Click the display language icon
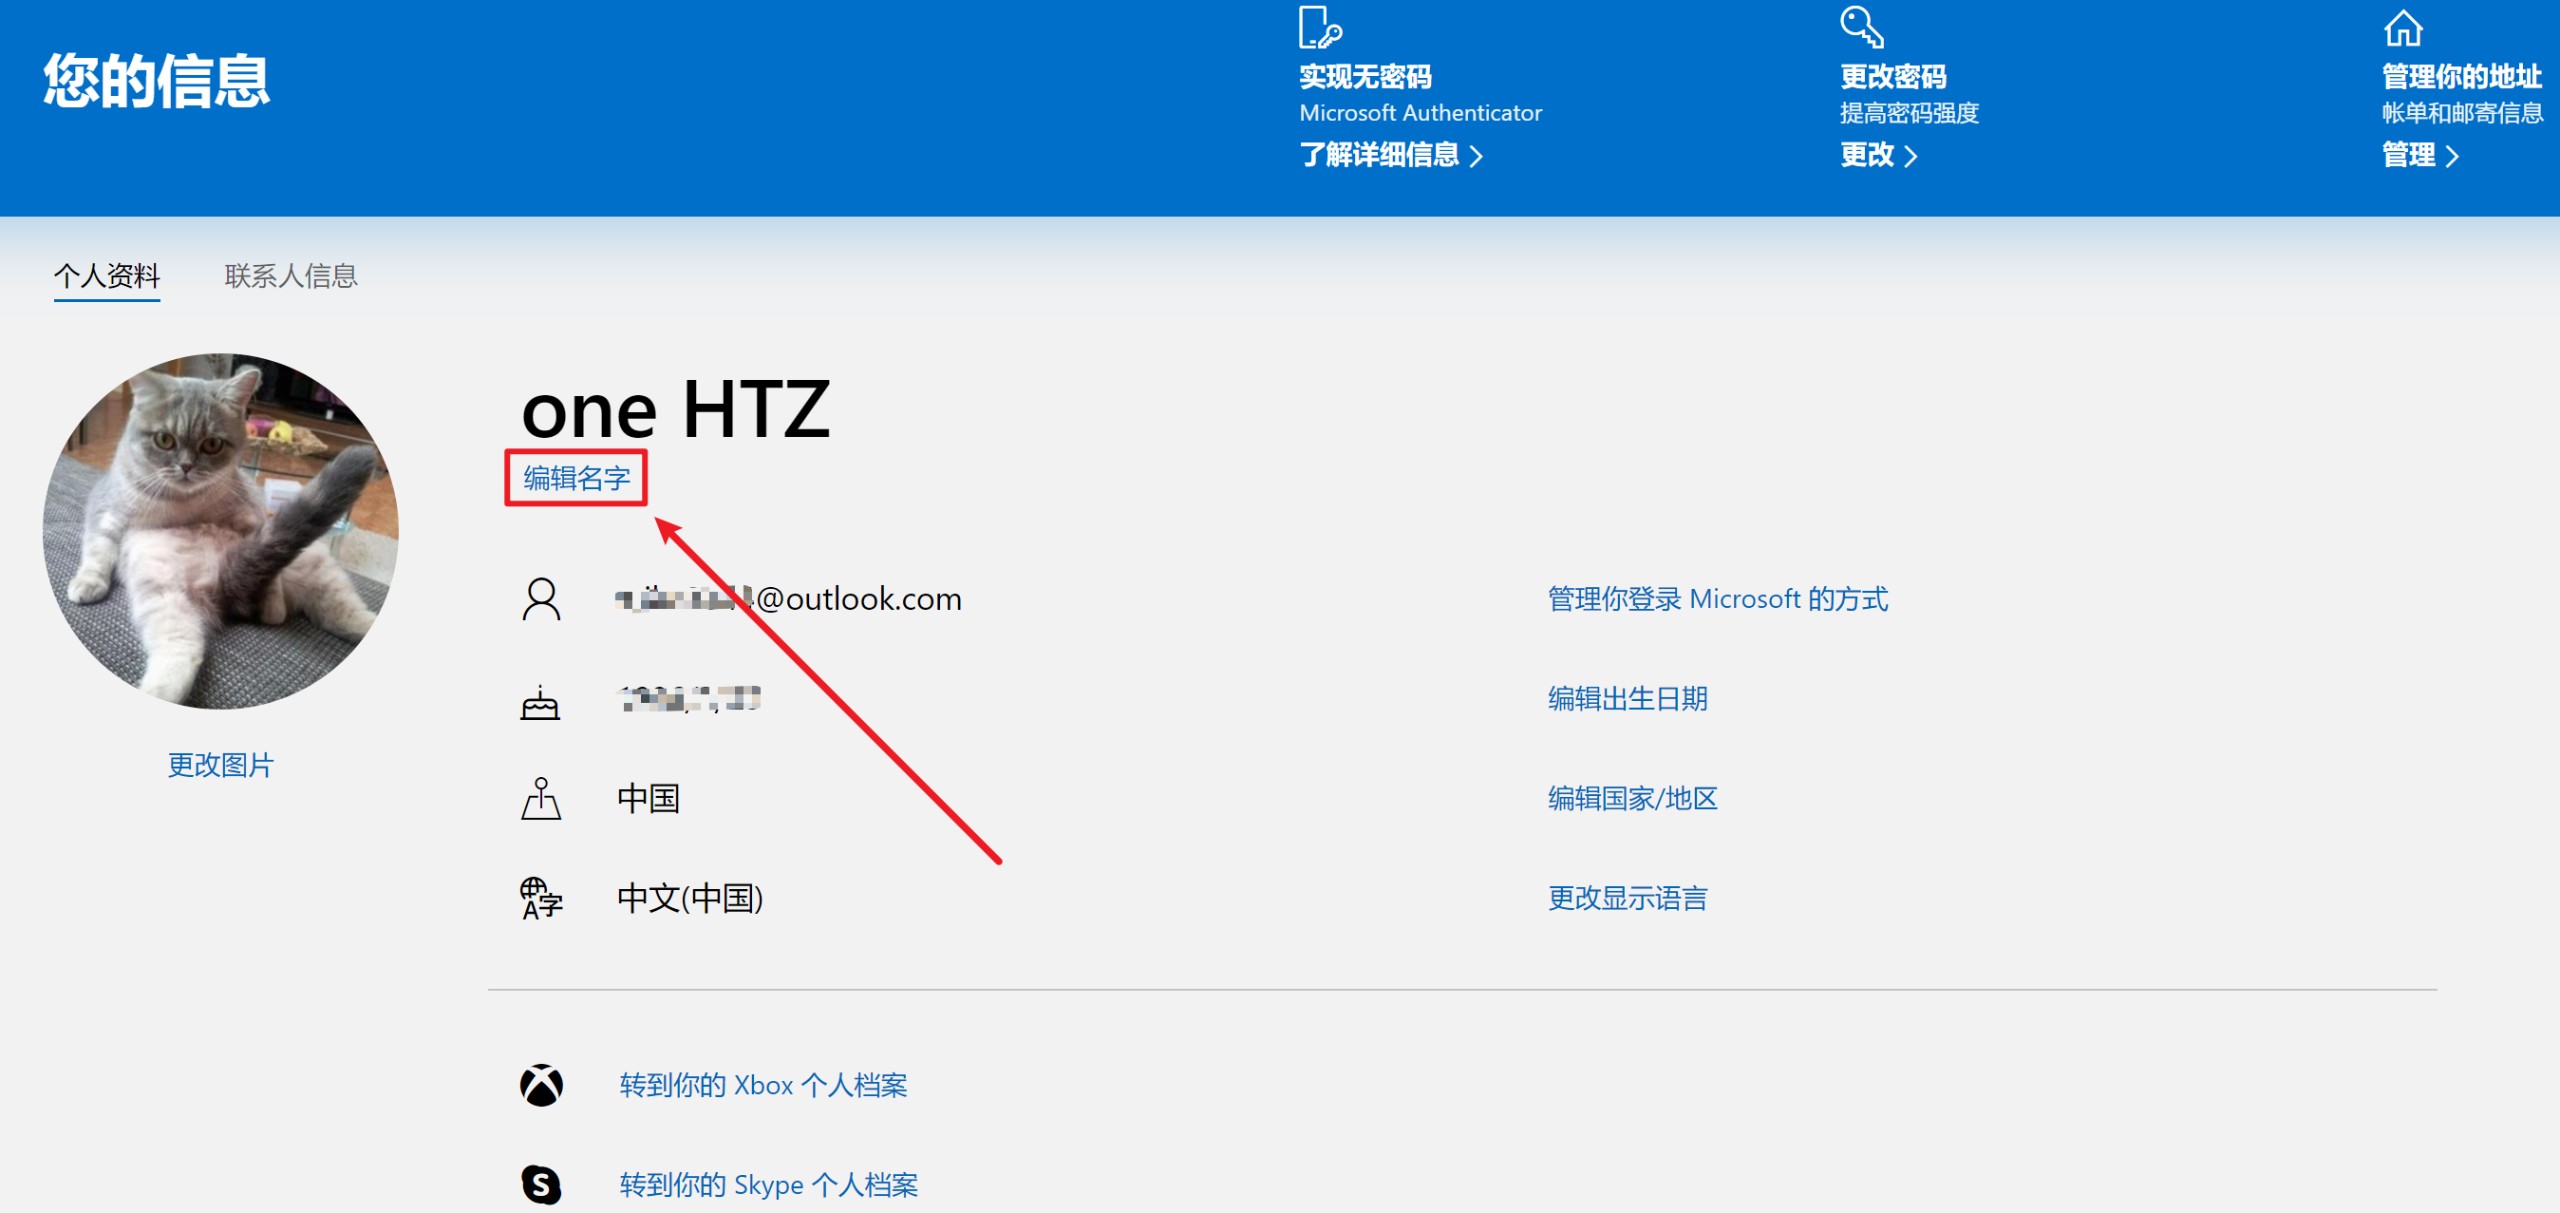Image resolution: width=2560 pixels, height=1213 pixels. coord(541,898)
